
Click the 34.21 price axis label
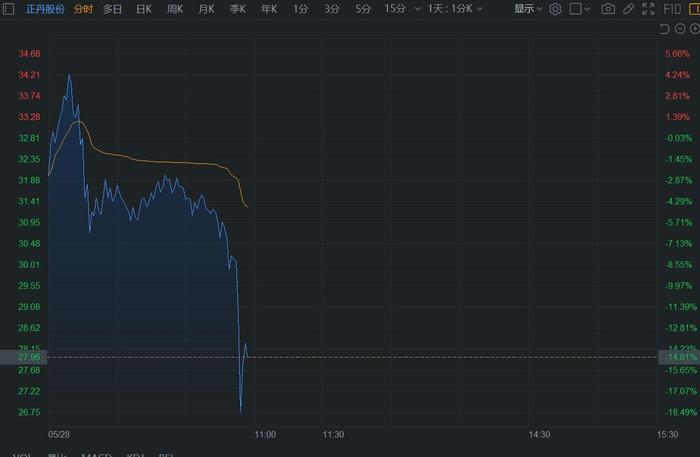29,75
